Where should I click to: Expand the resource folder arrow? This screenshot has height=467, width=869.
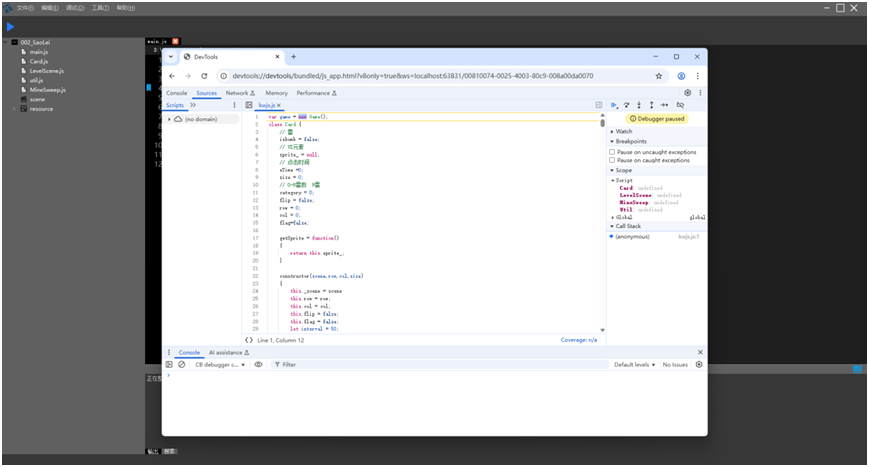pyautogui.click(x=14, y=109)
